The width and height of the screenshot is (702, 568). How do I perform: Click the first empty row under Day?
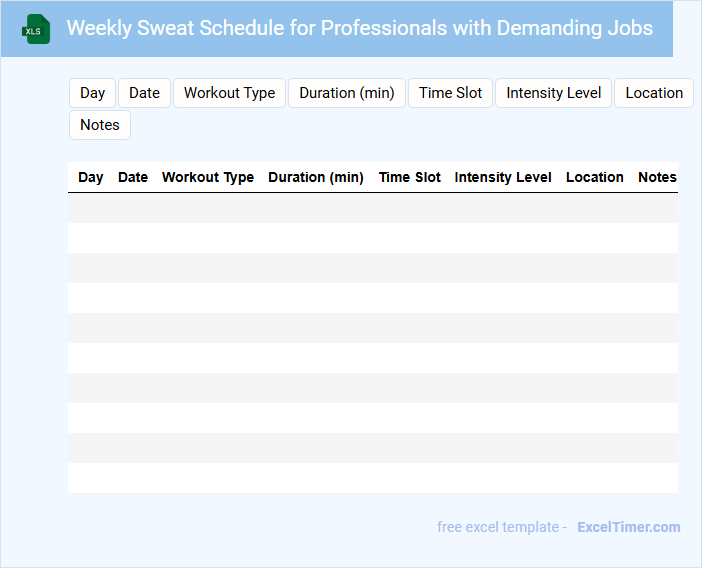tap(91, 208)
